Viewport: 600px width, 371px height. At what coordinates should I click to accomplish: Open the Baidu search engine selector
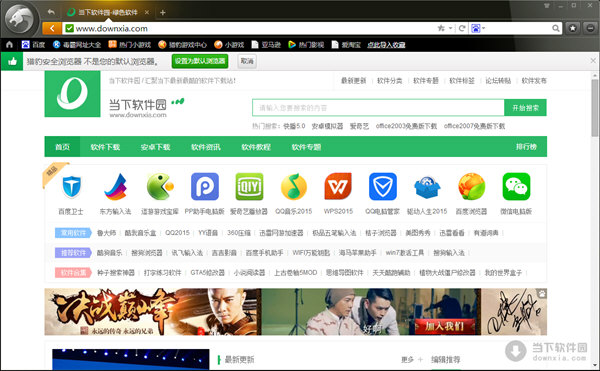tap(478, 28)
